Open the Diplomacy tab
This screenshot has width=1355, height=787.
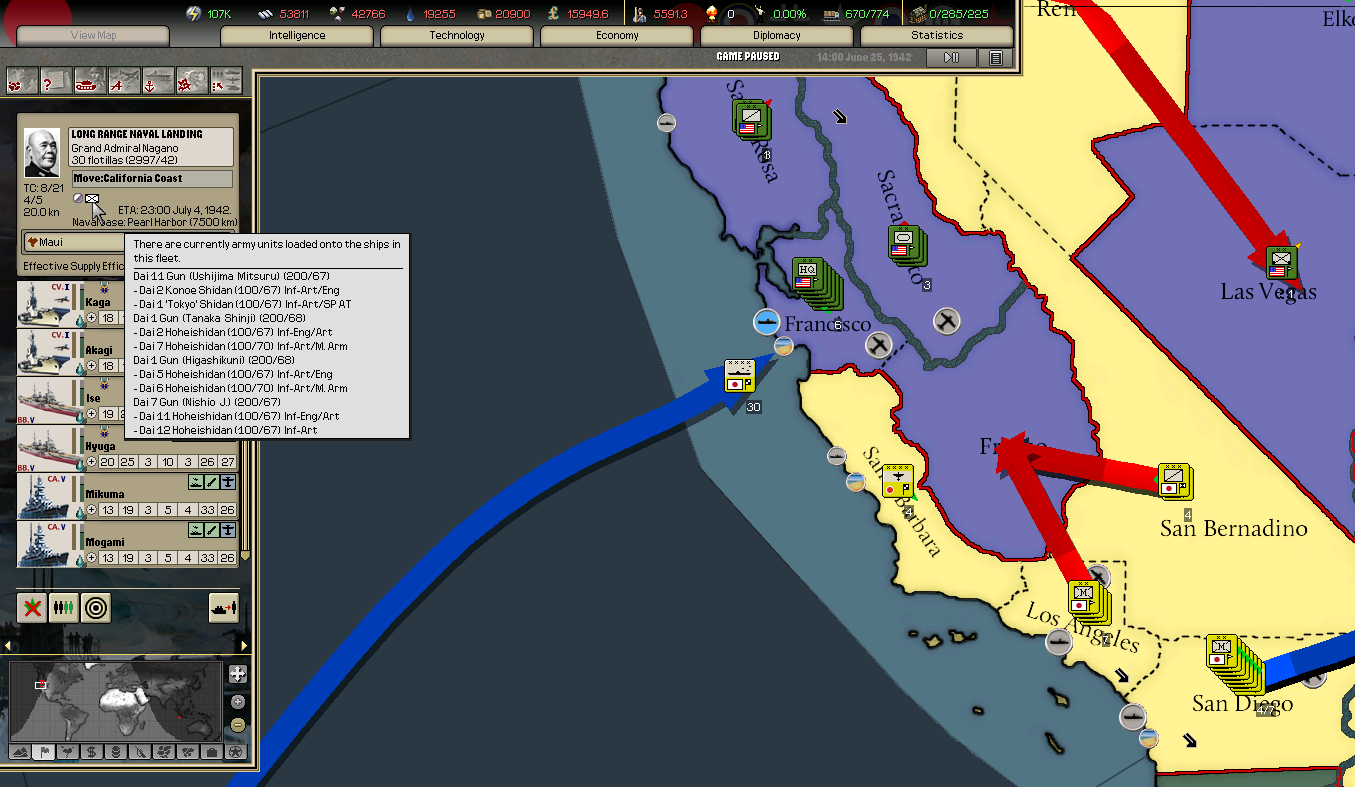coord(776,36)
